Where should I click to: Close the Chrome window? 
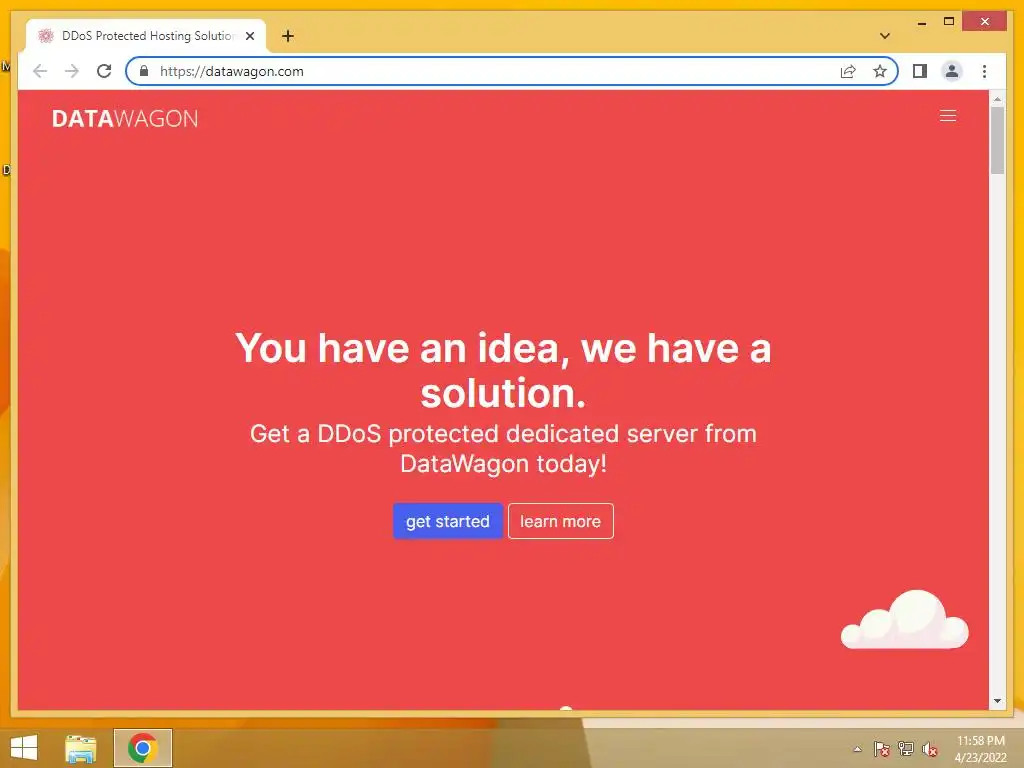tap(985, 22)
